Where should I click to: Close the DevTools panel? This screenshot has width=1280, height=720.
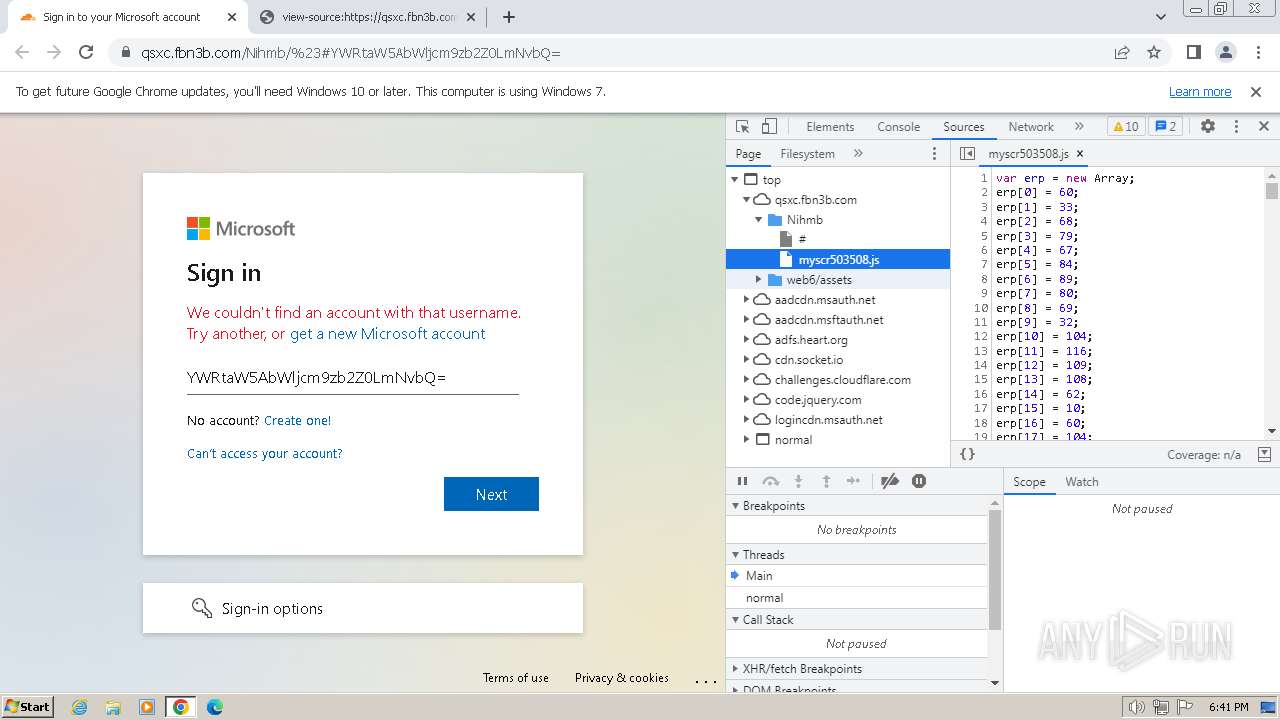(x=1264, y=127)
